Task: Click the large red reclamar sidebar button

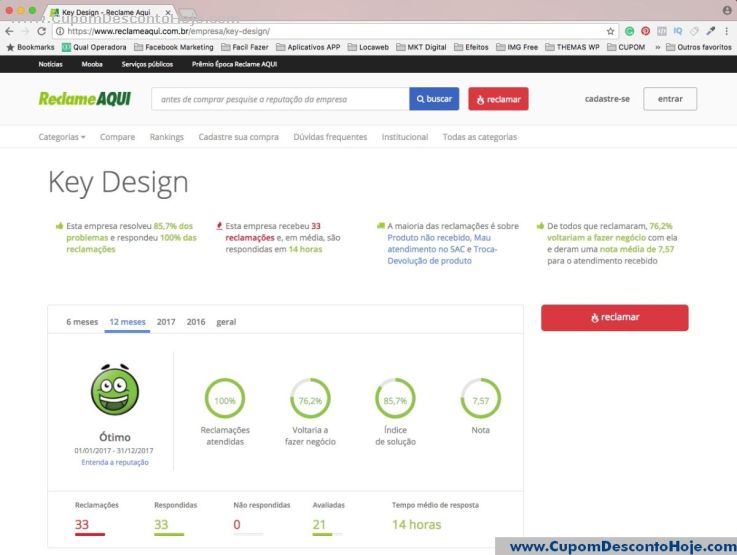Action: click(614, 318)
